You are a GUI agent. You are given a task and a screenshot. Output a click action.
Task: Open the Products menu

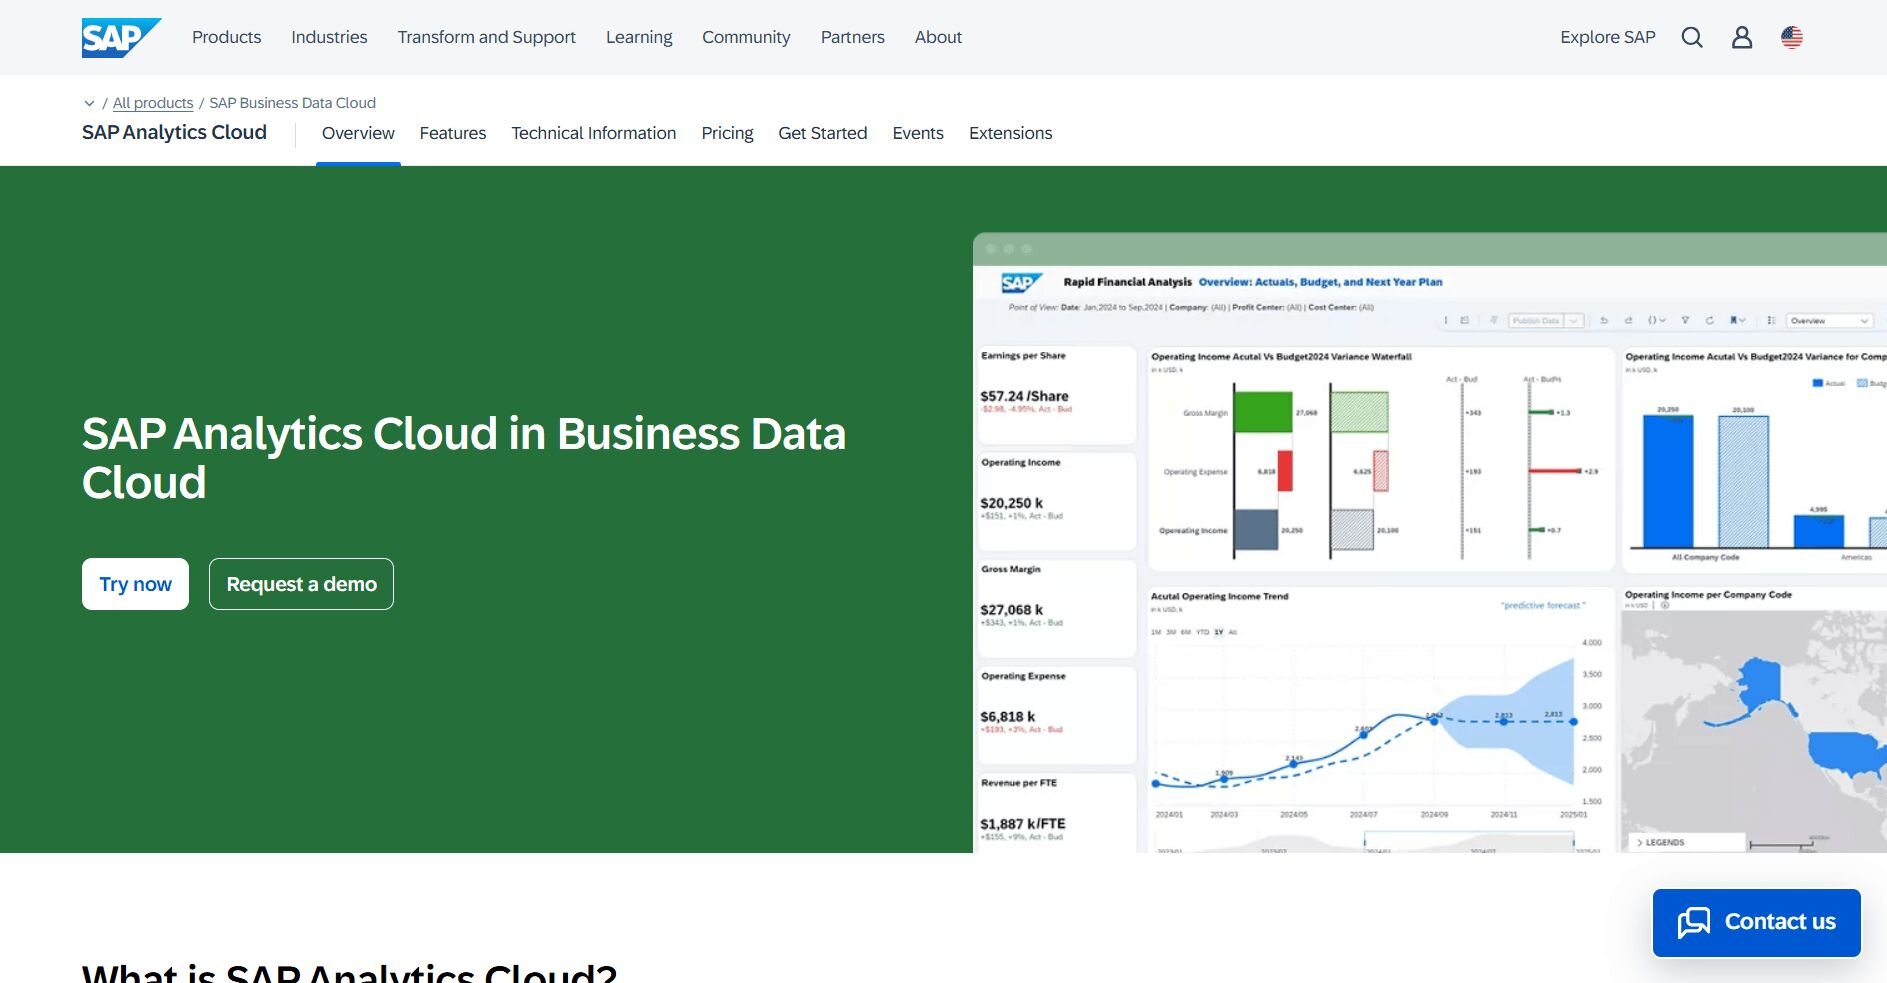(226, 38)
